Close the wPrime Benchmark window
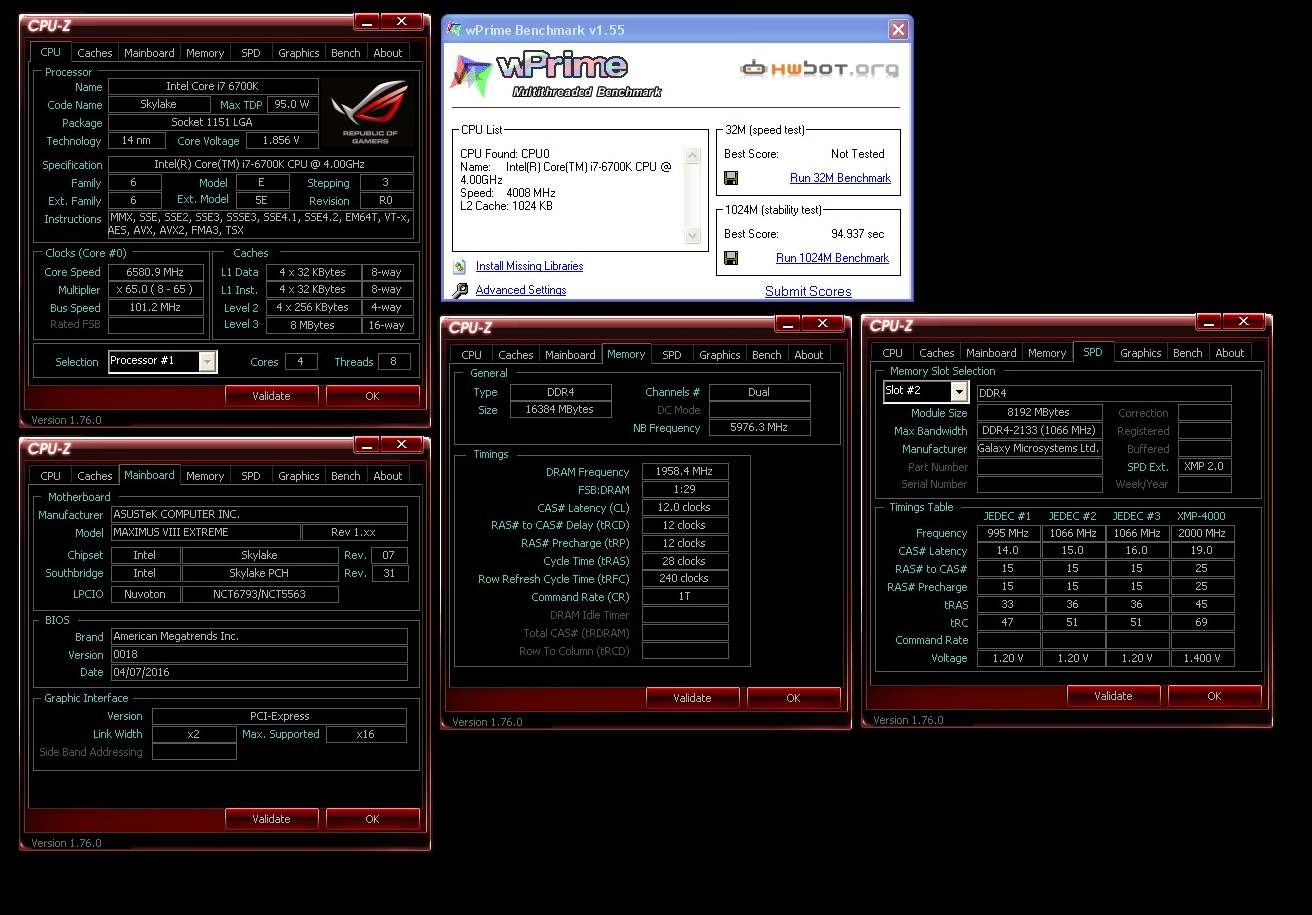The height and width of the screenshot is (915, 1312). point(897,30)
